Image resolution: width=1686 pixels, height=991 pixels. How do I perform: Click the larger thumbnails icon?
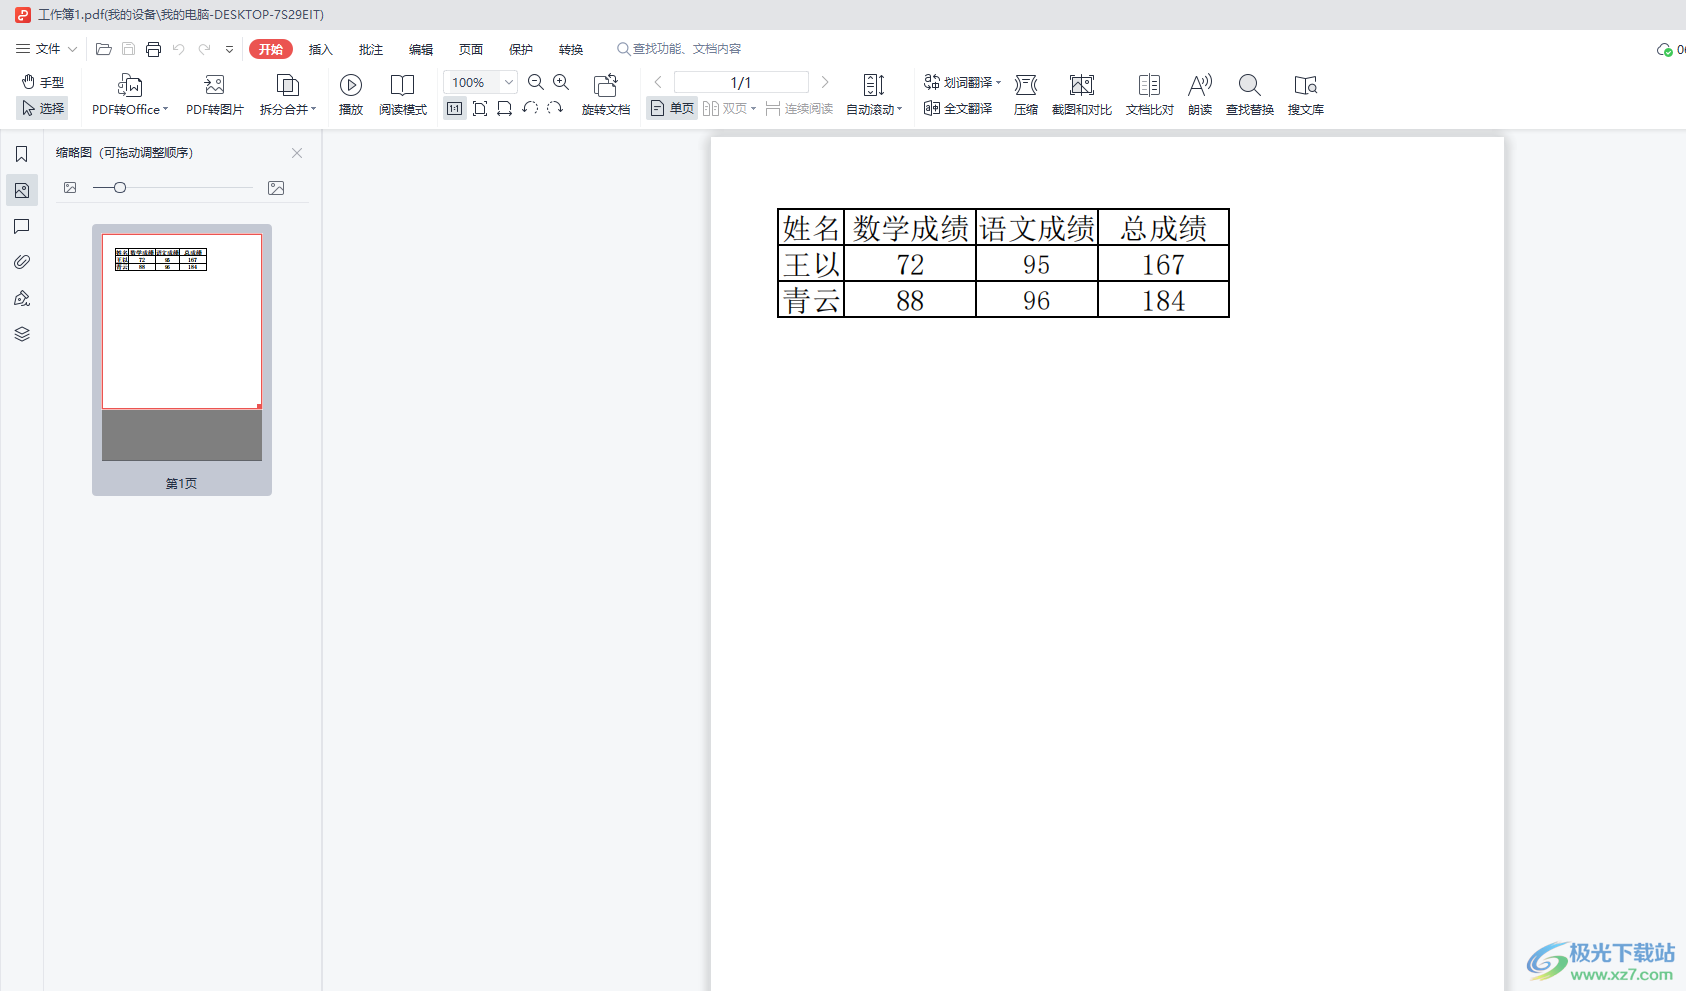point(276,188)
